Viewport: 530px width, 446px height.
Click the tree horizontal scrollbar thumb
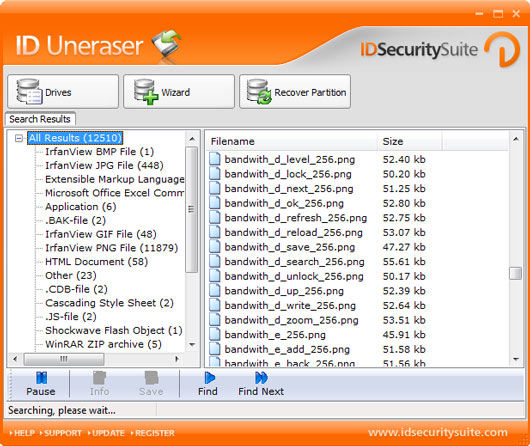tap(64, 359)
